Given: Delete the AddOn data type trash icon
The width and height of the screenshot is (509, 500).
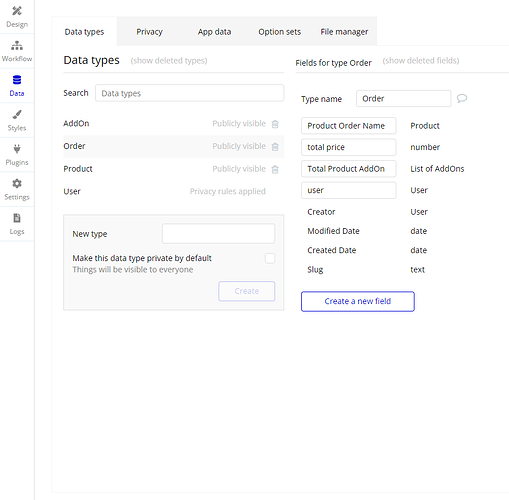Looking at the screenshot, I should [275, 124].
